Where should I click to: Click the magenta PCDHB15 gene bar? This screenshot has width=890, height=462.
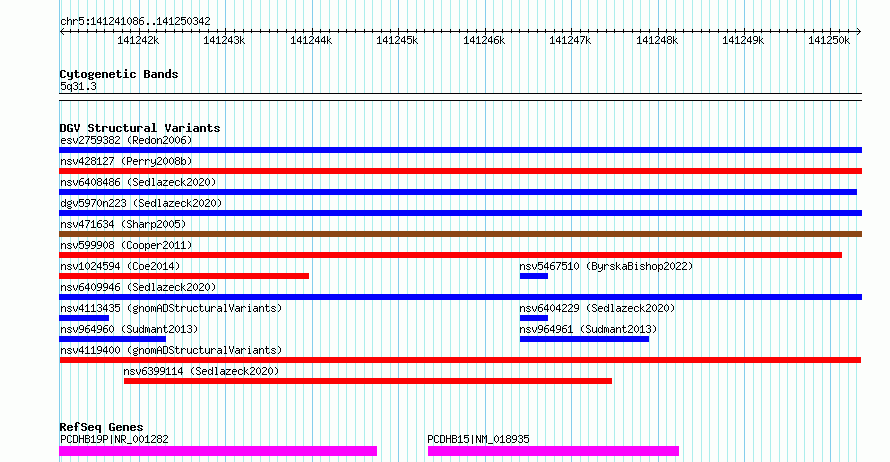coord(553,451)
